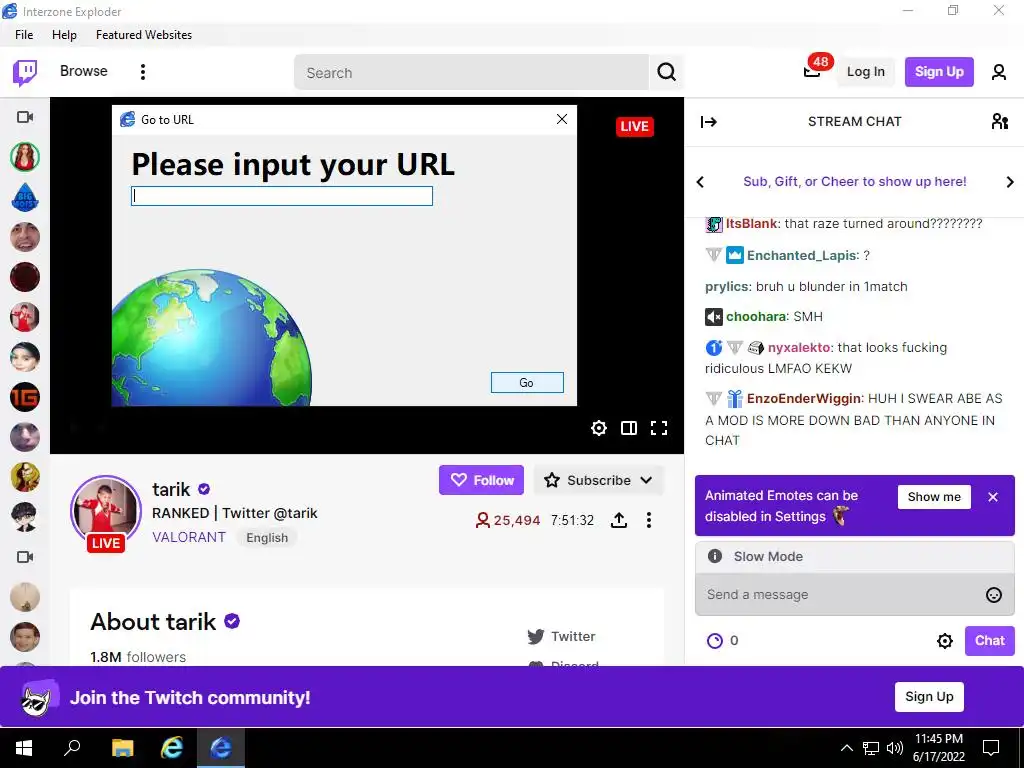The image size is (1024, 768).
Task: Collapse the stream chat panel
Action: (709, 121)
